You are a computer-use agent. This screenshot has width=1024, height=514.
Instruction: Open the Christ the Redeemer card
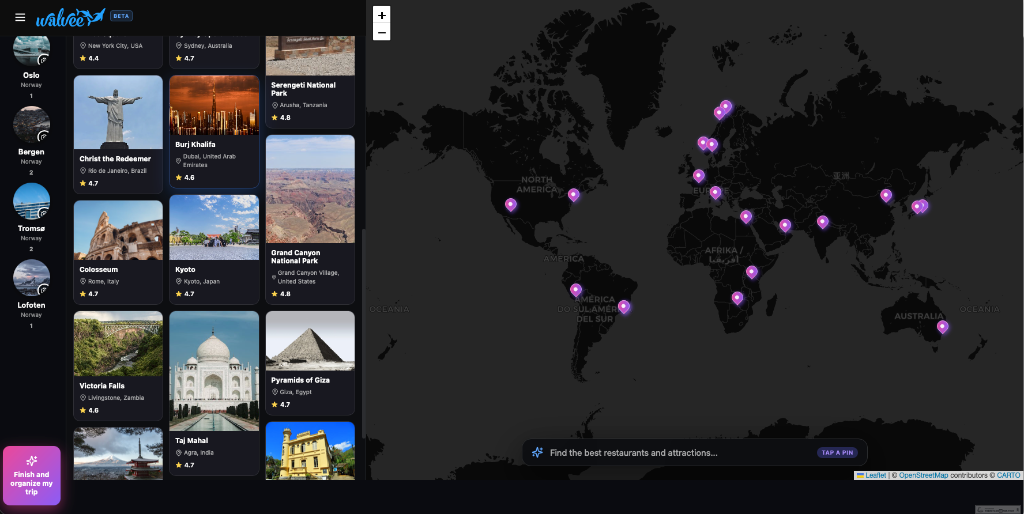point(118,134)
